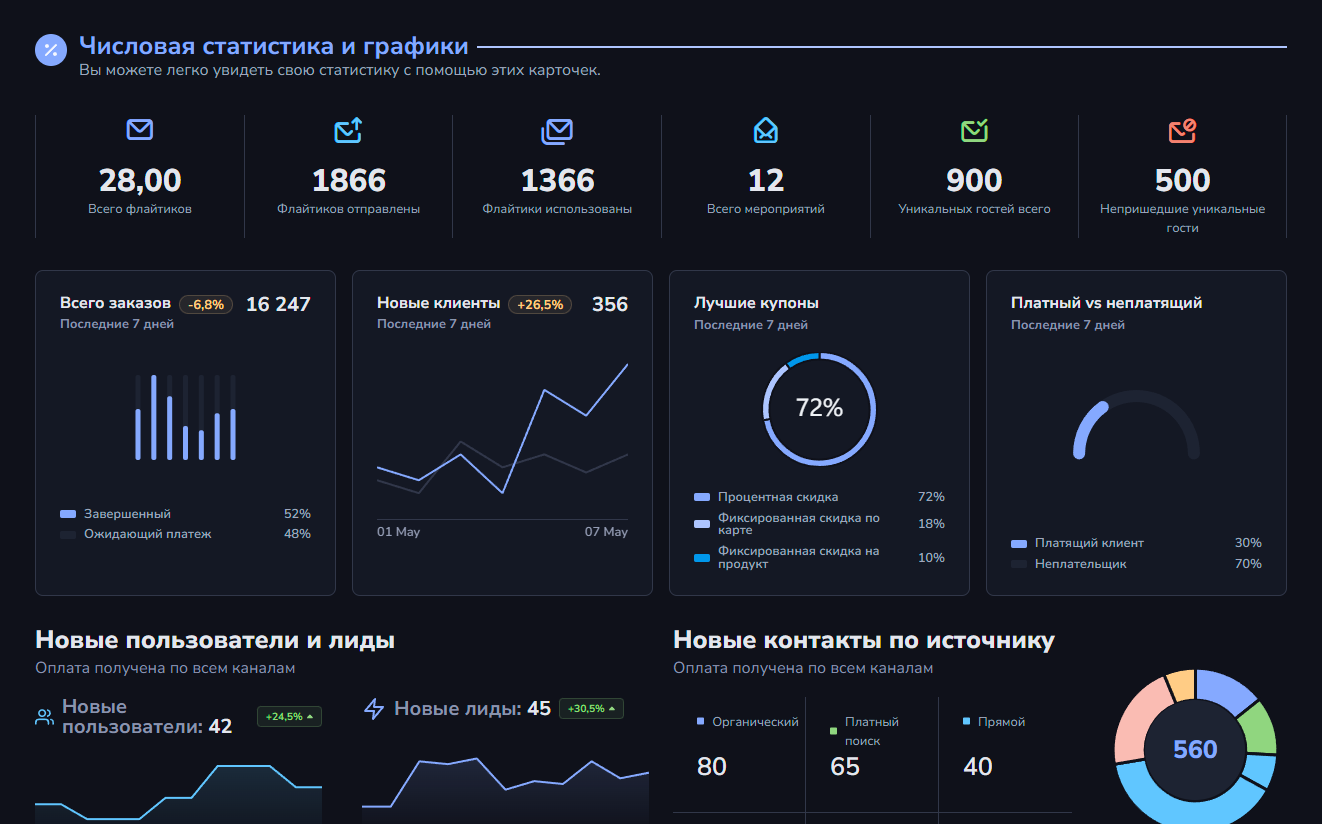1322x824 pixels.
Task: Click the sent mail icon above Флайтиков отправлены
Action: pos(348,130)
